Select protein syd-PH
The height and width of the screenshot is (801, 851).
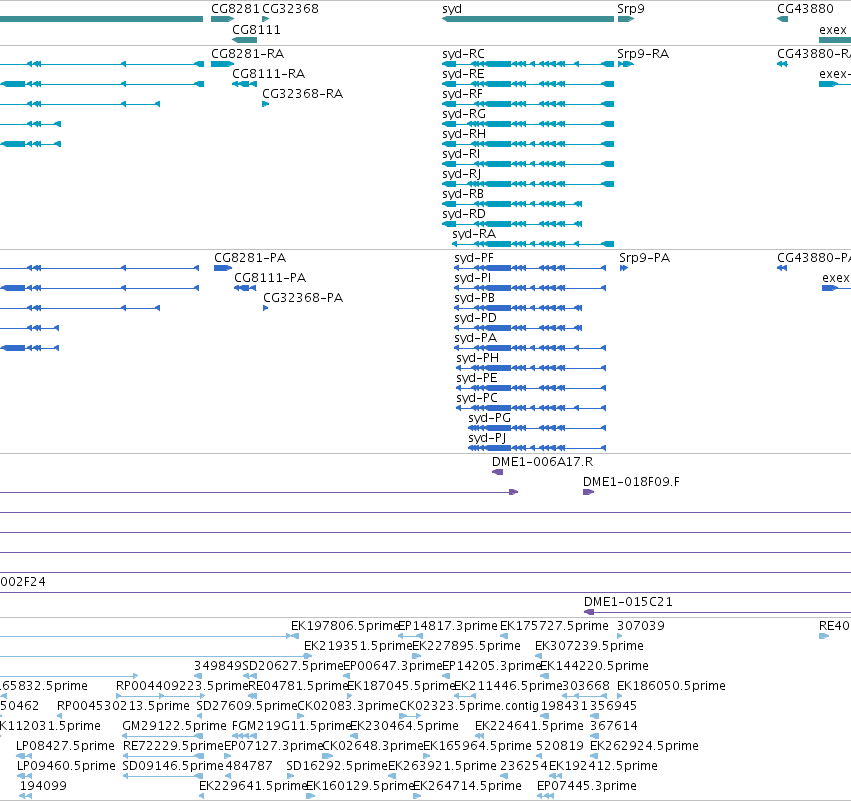pos(531,368)
